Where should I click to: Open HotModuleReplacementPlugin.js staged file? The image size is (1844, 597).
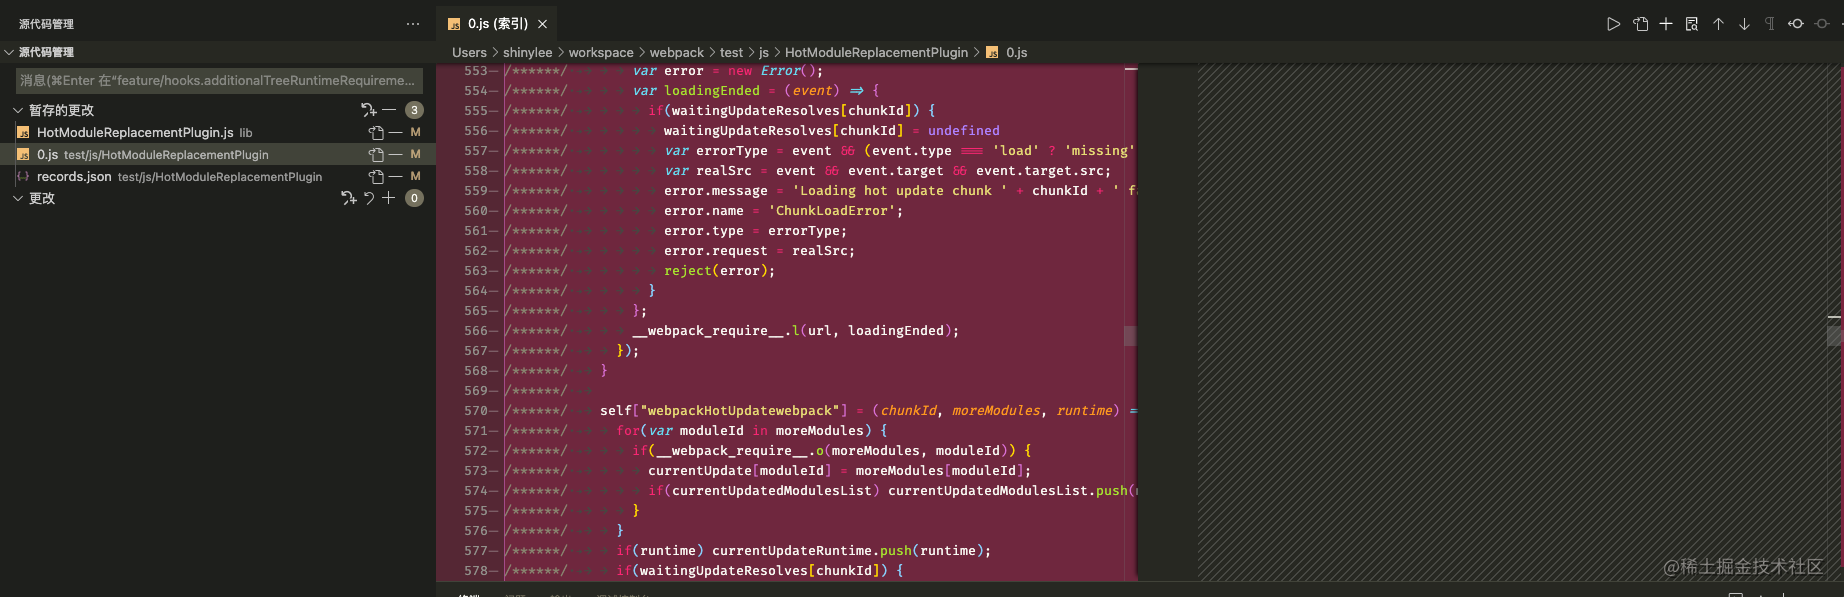pyautogui.click(x=217, y=132)
